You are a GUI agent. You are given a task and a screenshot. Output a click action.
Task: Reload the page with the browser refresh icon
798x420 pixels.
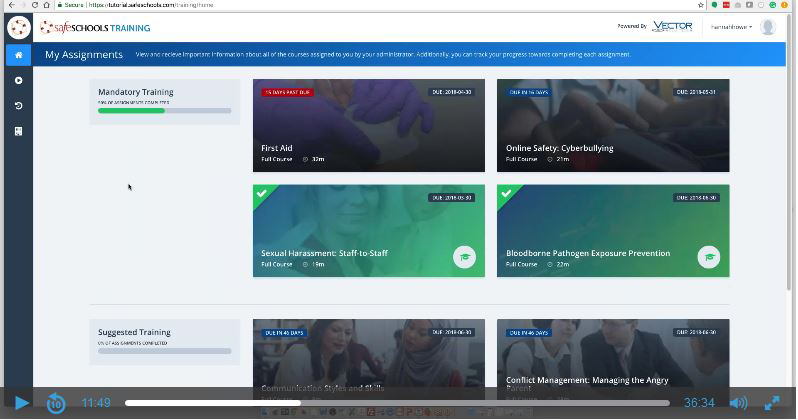(35, 5)
